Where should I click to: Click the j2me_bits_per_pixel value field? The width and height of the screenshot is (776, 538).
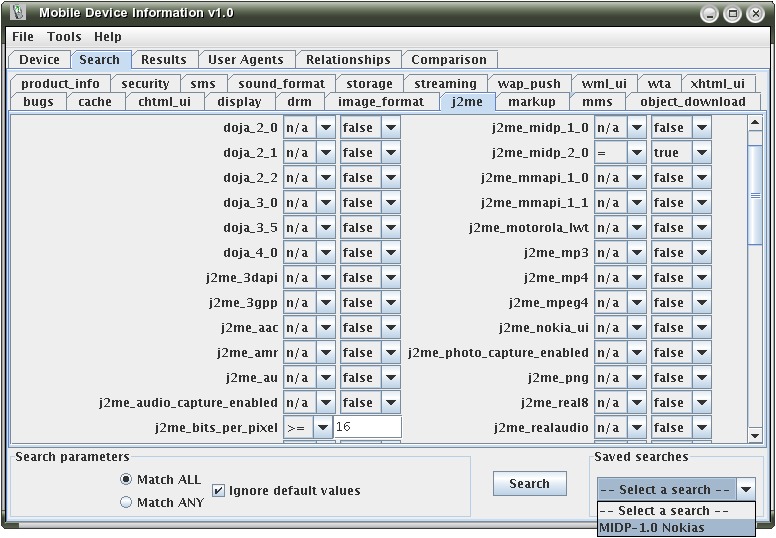(x=367, y=428)
